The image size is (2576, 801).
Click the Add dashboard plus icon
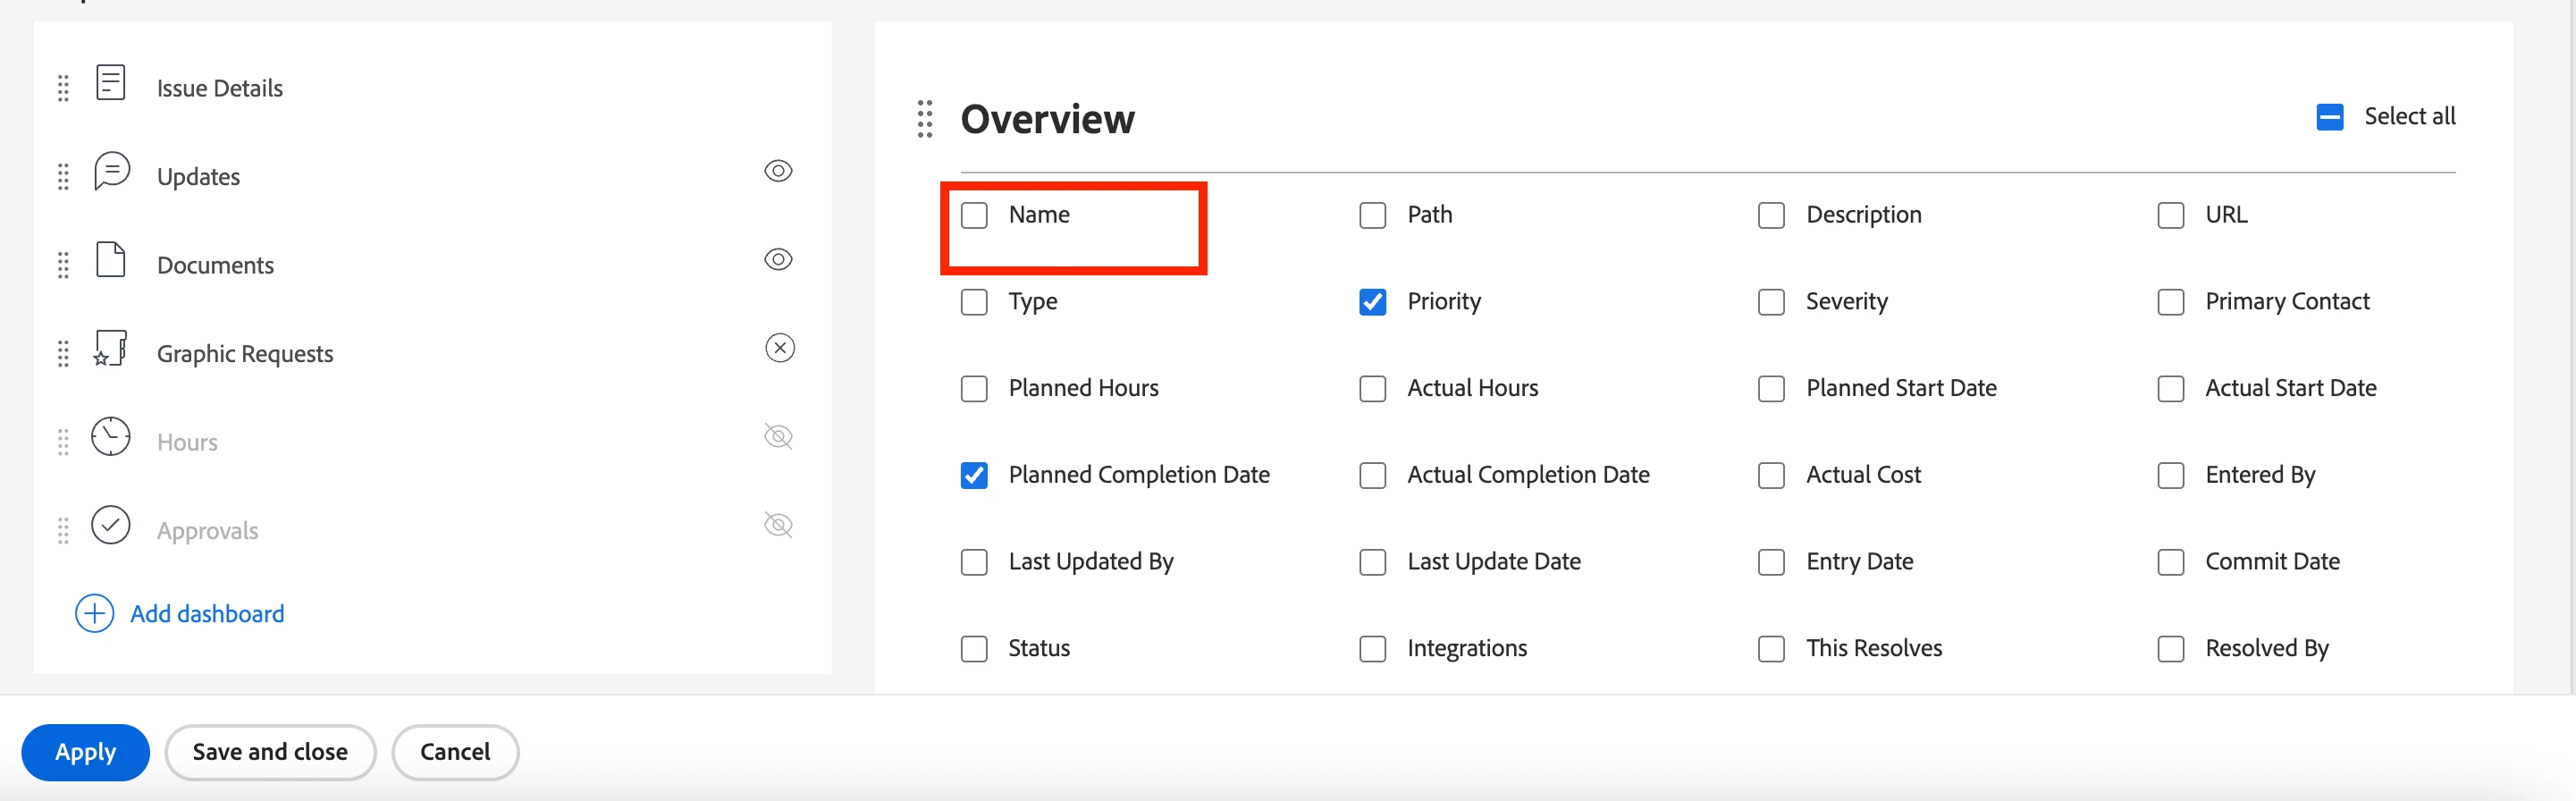(95, 614)
